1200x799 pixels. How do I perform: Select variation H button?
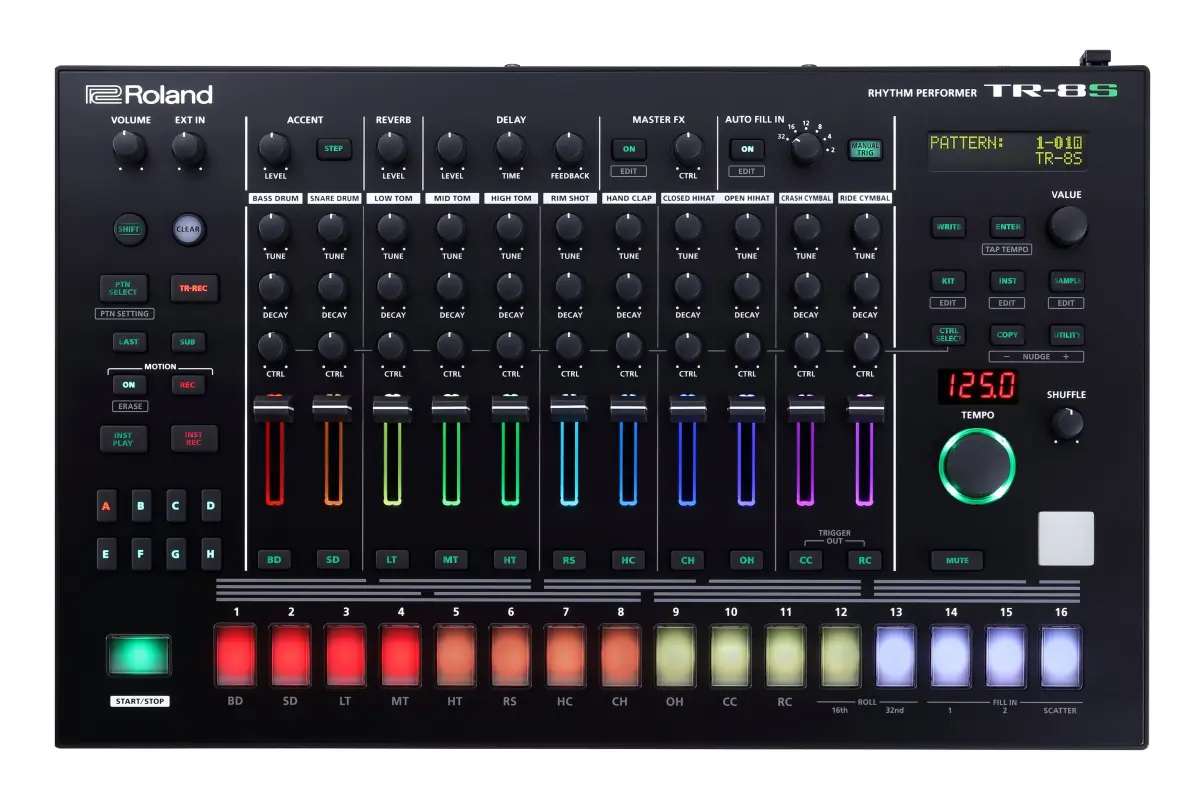(x=211, y=553)
